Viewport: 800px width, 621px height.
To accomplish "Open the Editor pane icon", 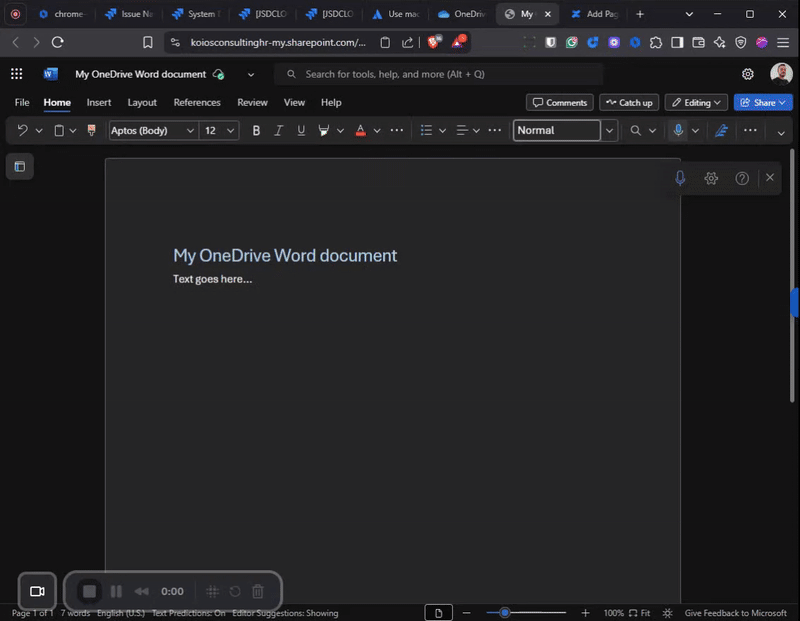I will tap(721, 130).
